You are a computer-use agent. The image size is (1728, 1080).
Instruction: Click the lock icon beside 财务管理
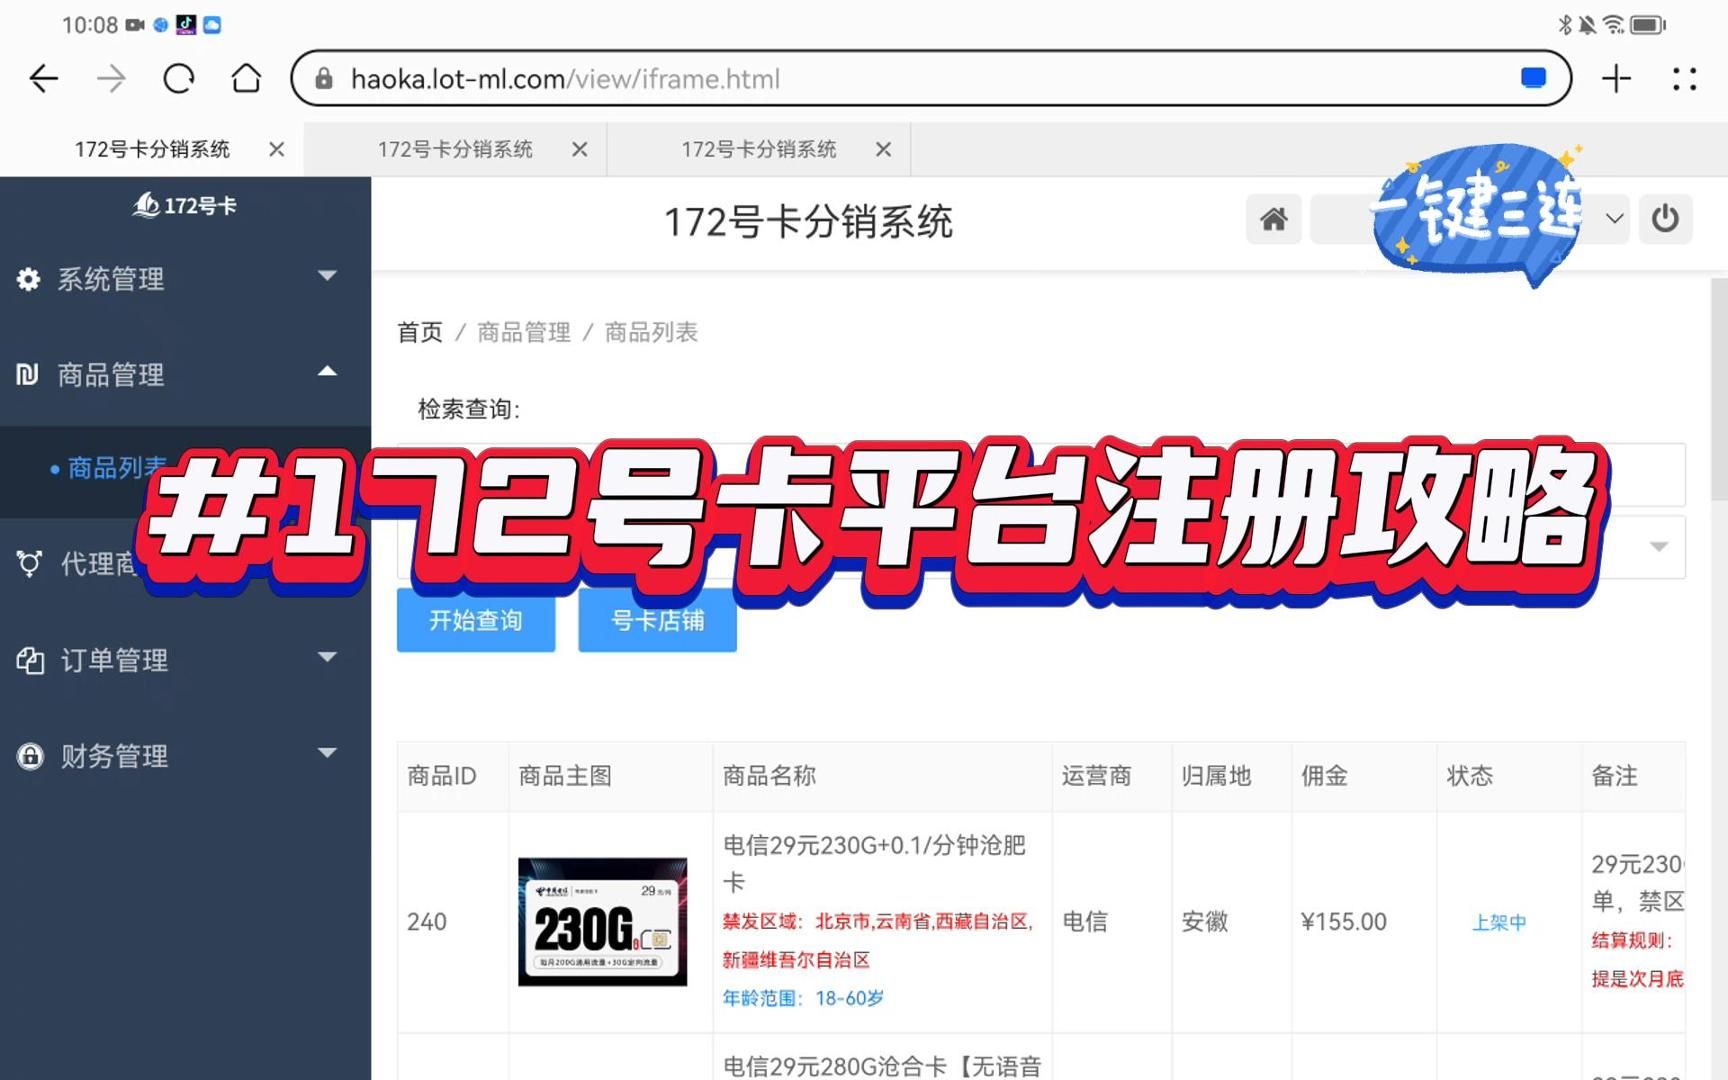pos(30,756)
